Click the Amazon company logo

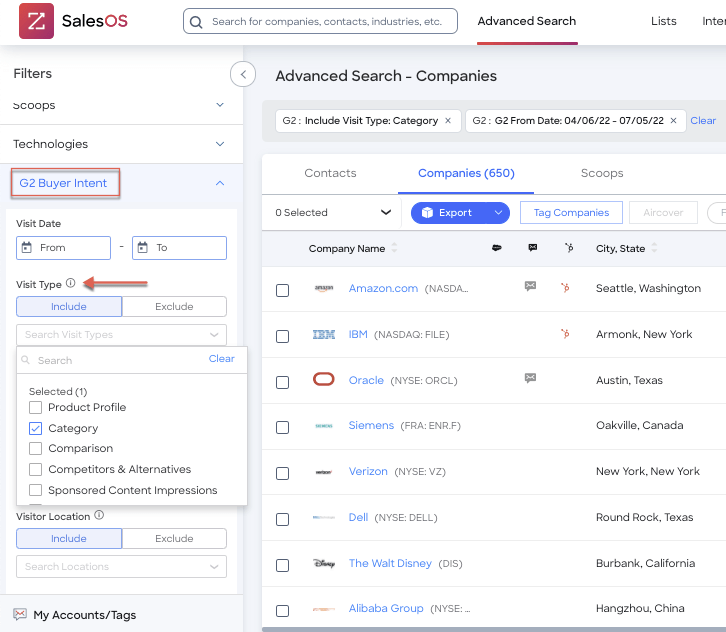pyautogui.click(x=324, y=288)
